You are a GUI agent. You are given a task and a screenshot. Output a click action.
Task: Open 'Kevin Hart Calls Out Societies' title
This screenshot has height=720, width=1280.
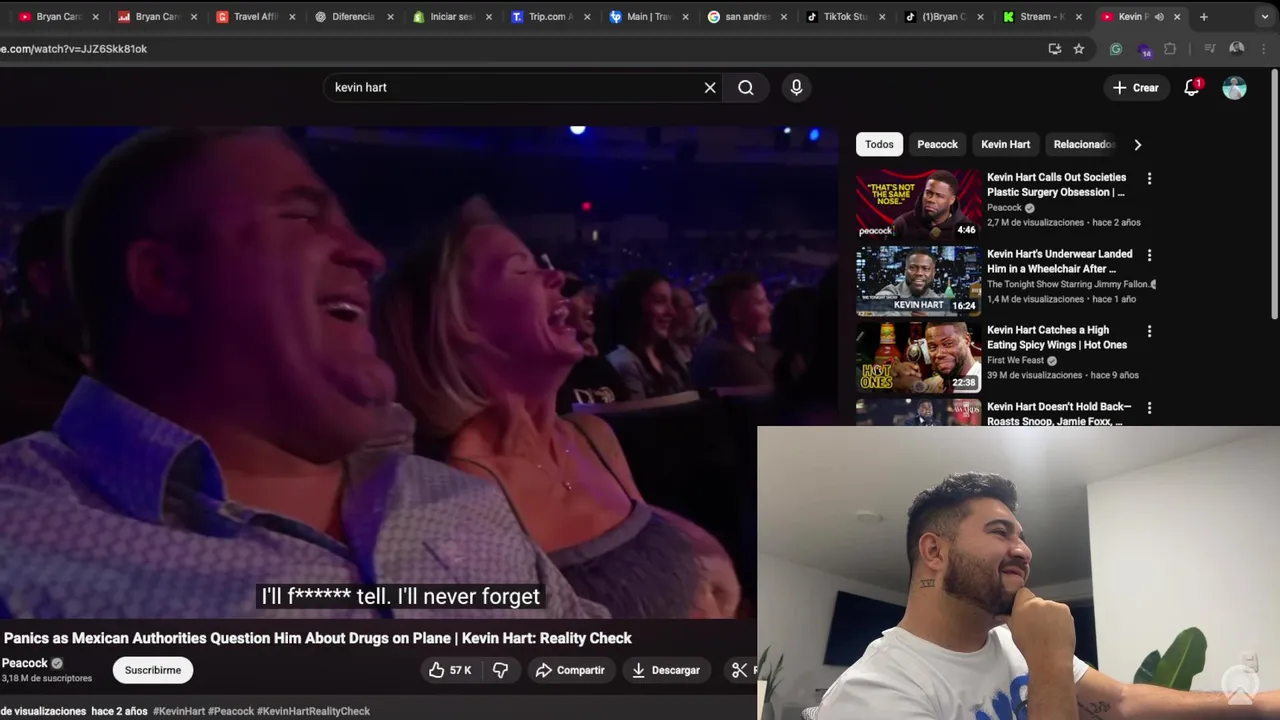(x=1056, y=185)
